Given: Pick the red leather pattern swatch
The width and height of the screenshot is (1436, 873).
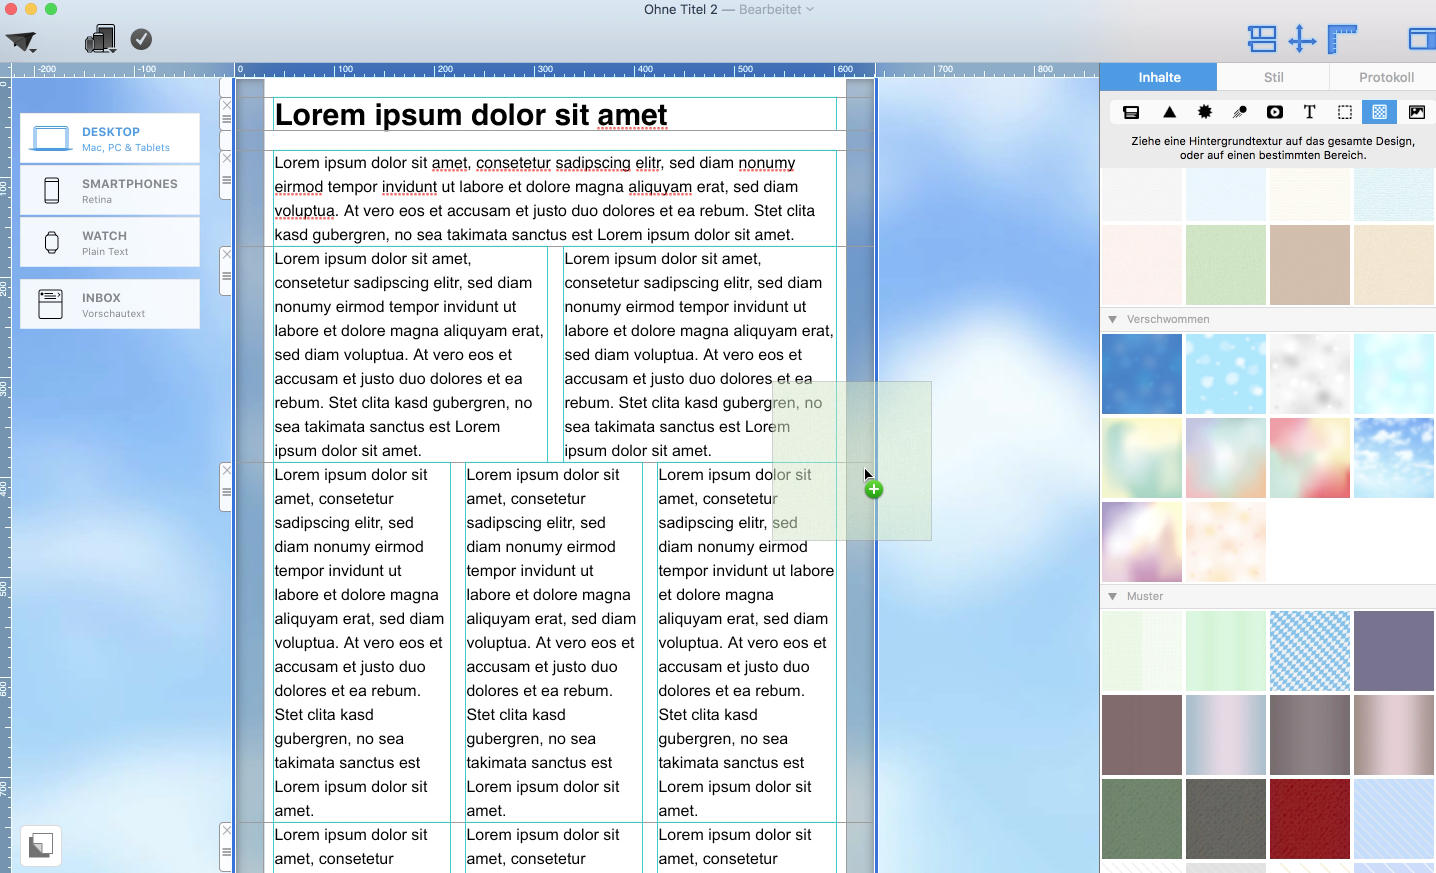Looking at the screenshot, I should (x=1310, y=819).
